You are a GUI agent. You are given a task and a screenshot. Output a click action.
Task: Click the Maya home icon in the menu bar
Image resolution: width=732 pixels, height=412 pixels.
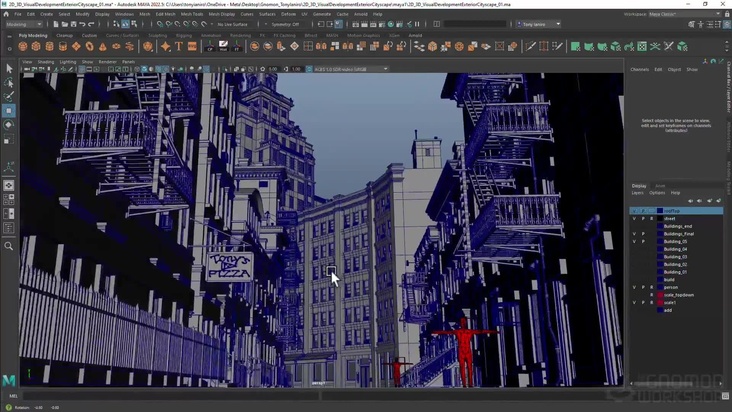click(6, 14)
